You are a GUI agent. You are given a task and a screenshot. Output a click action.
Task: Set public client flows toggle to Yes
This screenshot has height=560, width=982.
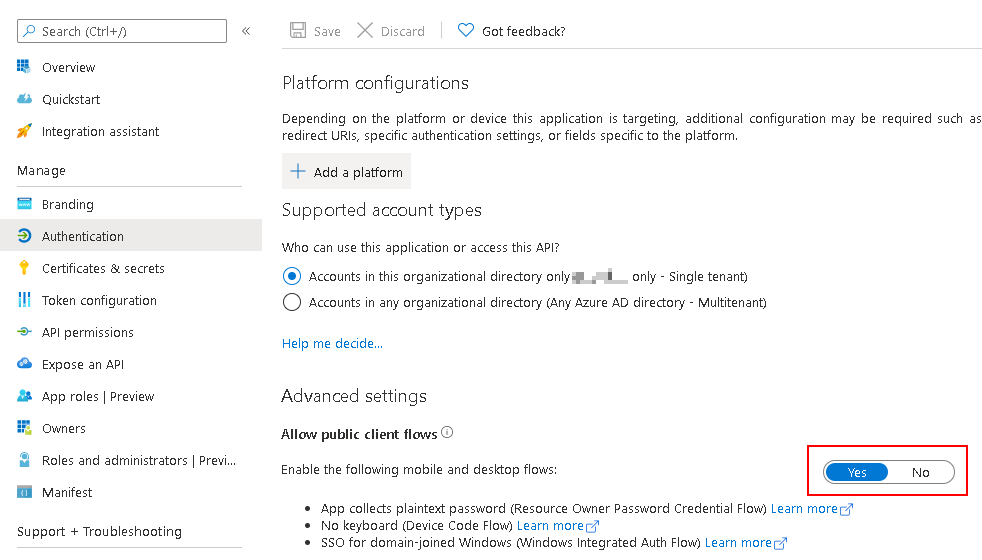(x=857, y=472)
